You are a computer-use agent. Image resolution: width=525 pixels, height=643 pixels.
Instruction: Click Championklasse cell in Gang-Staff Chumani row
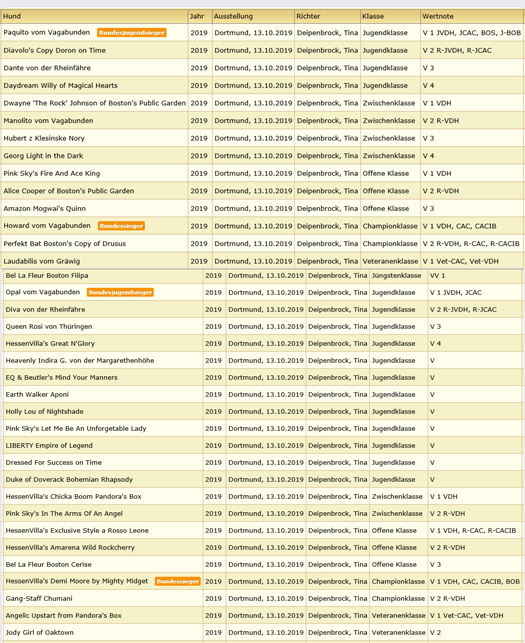[x=398, y=599]
